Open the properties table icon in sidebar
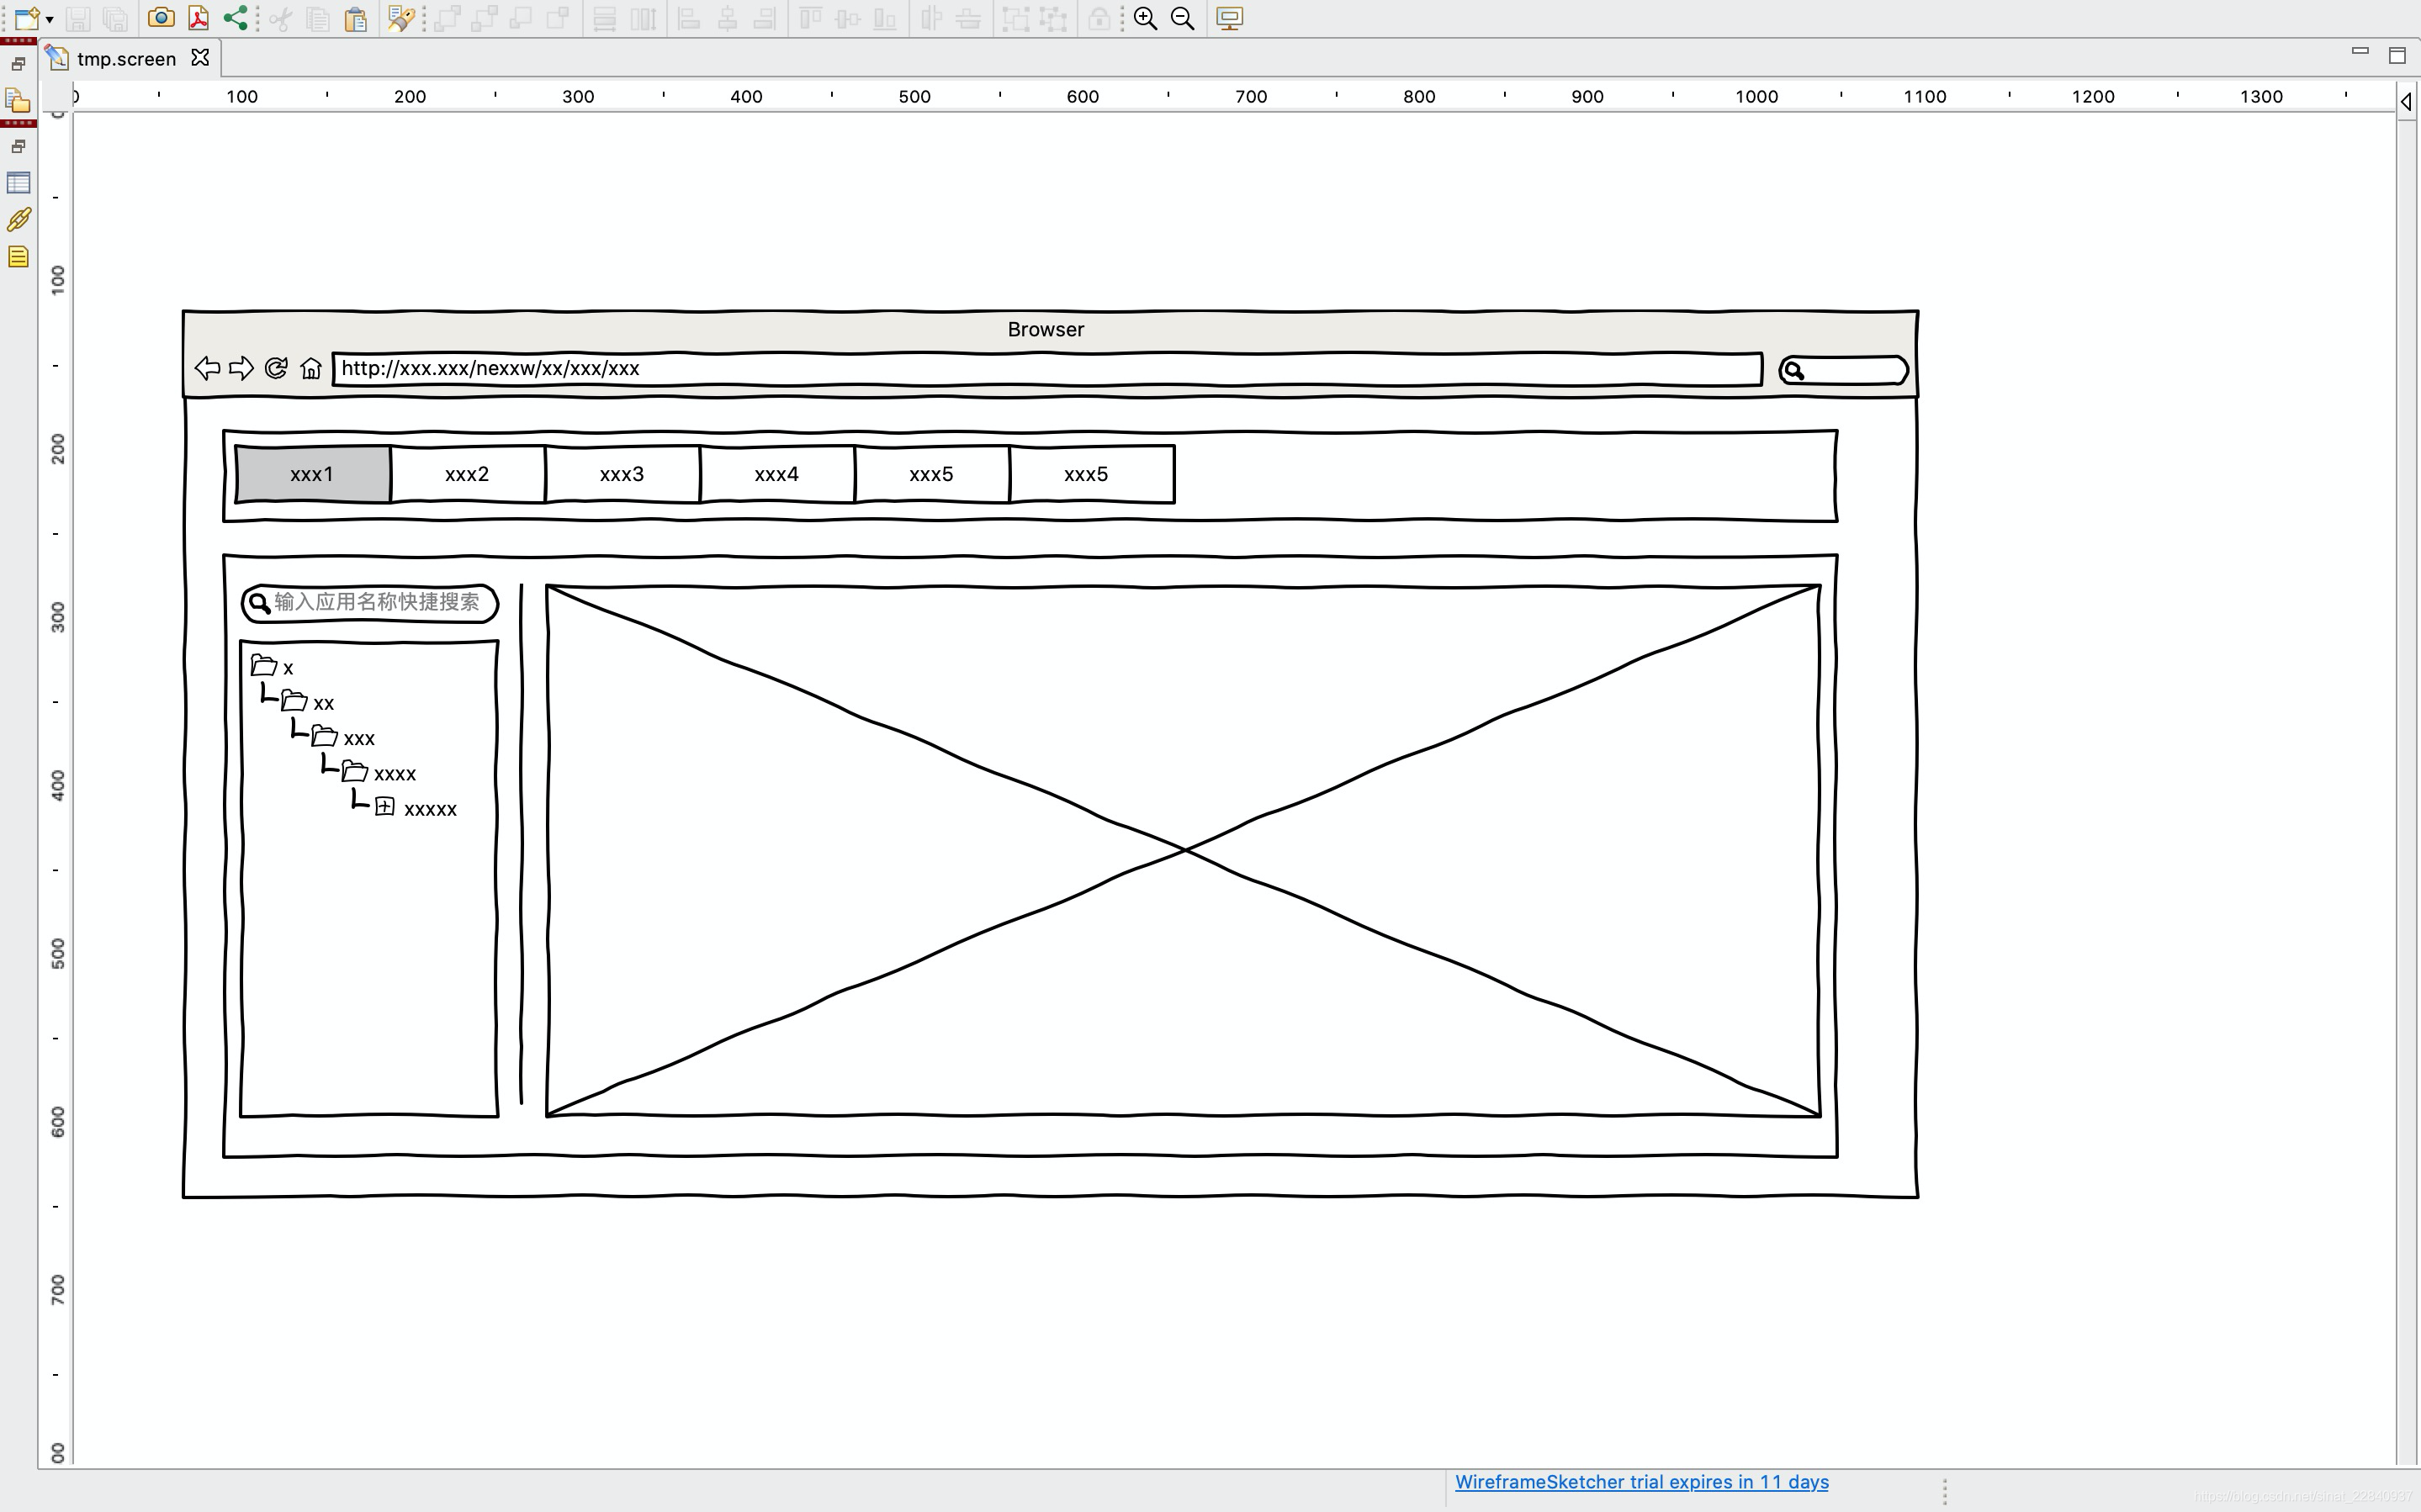The width and height of the screenshot is (2421, 1512). (x=18, y=183)
